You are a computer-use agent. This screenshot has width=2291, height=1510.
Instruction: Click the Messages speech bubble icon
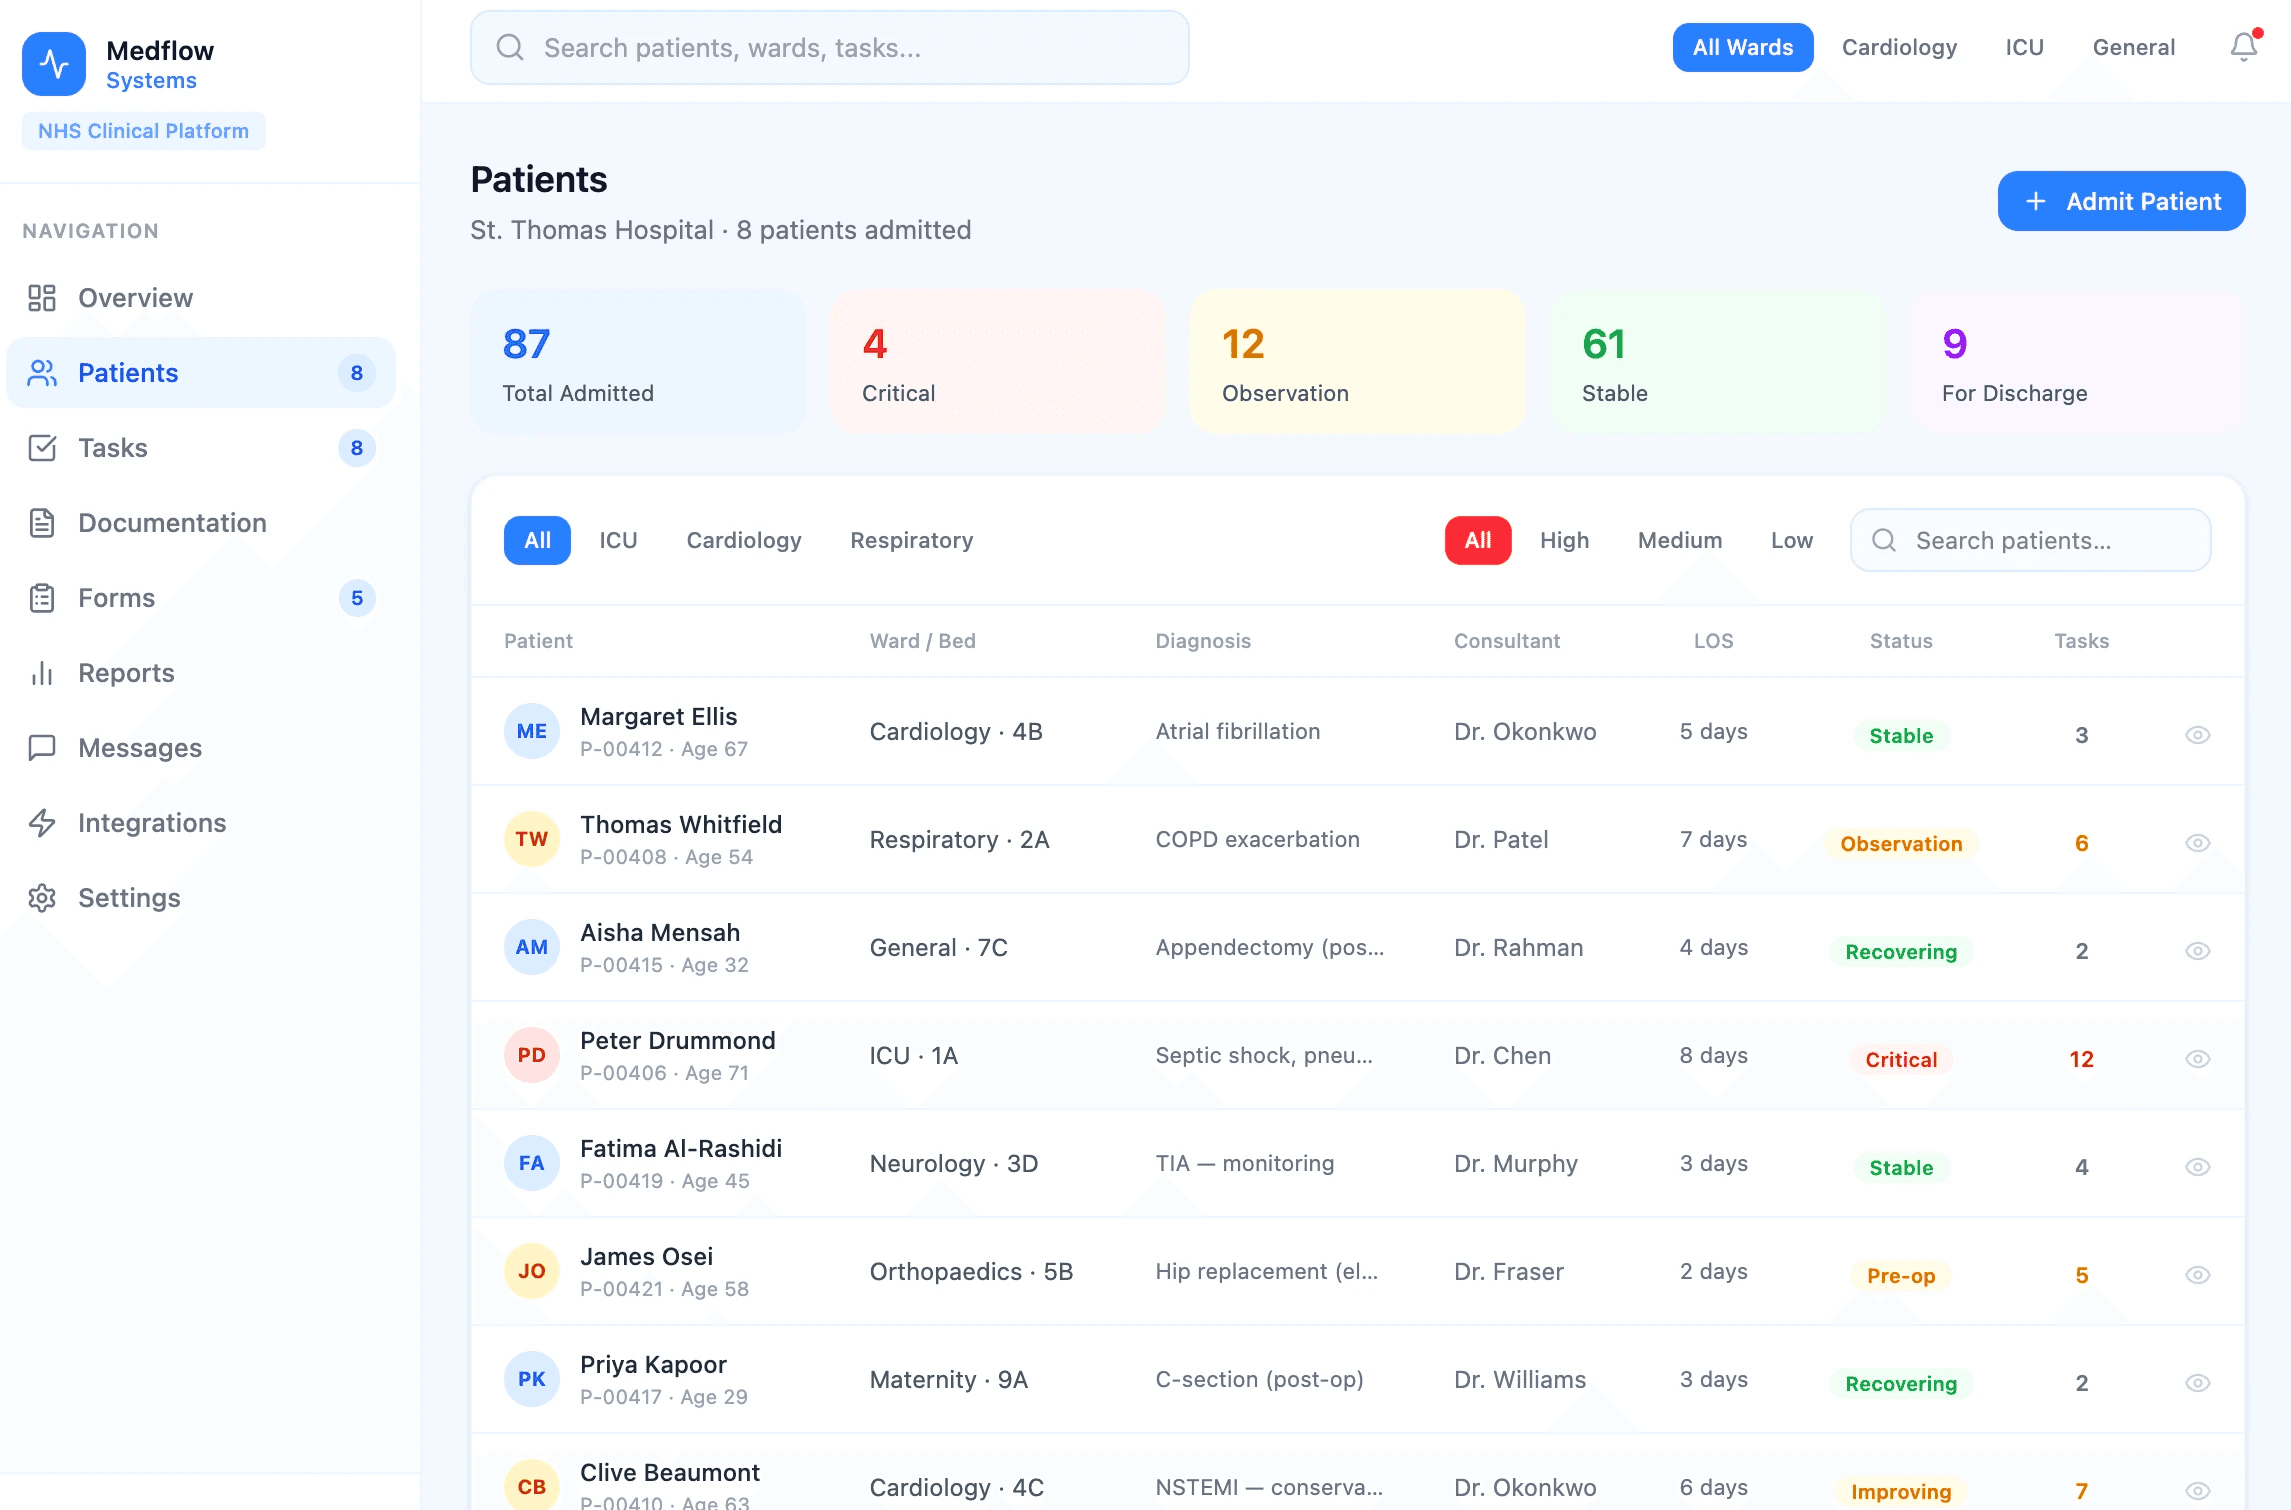coord(42,748)
